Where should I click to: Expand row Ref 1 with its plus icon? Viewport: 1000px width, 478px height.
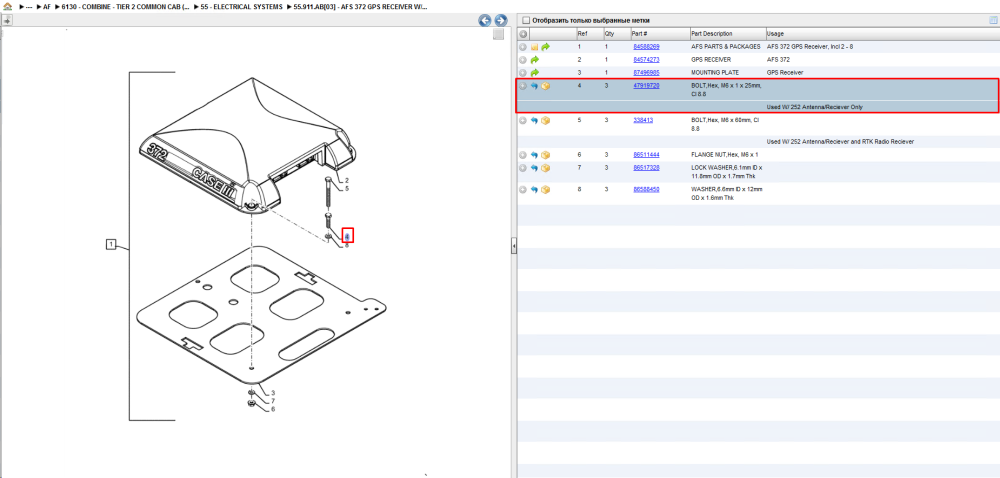pyautogui.click(x=523, y=47)
